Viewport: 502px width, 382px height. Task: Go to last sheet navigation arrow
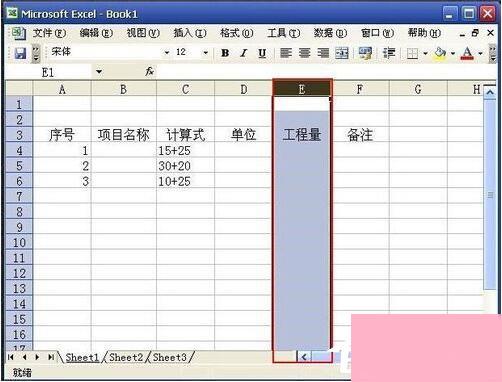point(51,357)
